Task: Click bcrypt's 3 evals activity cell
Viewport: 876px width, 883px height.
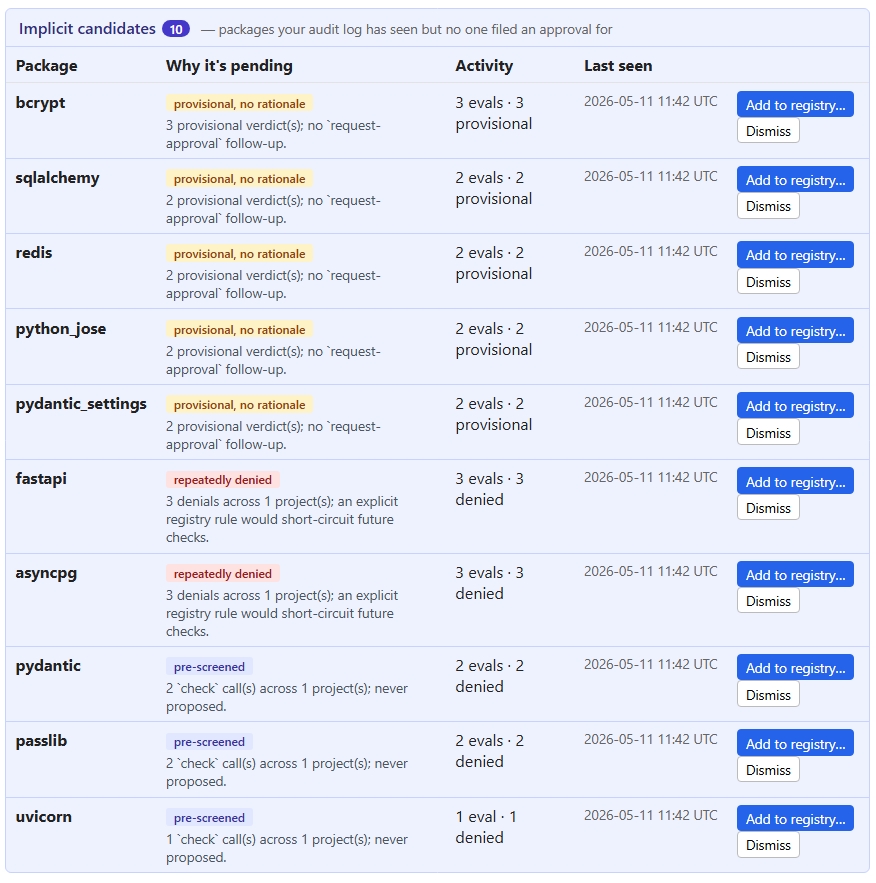Action: coord(494,113)
